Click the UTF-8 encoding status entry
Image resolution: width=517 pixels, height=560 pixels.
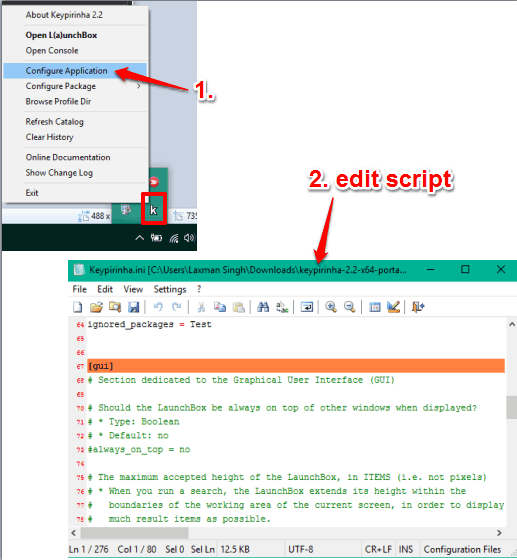pyautogui.click(x=301, y=549)
